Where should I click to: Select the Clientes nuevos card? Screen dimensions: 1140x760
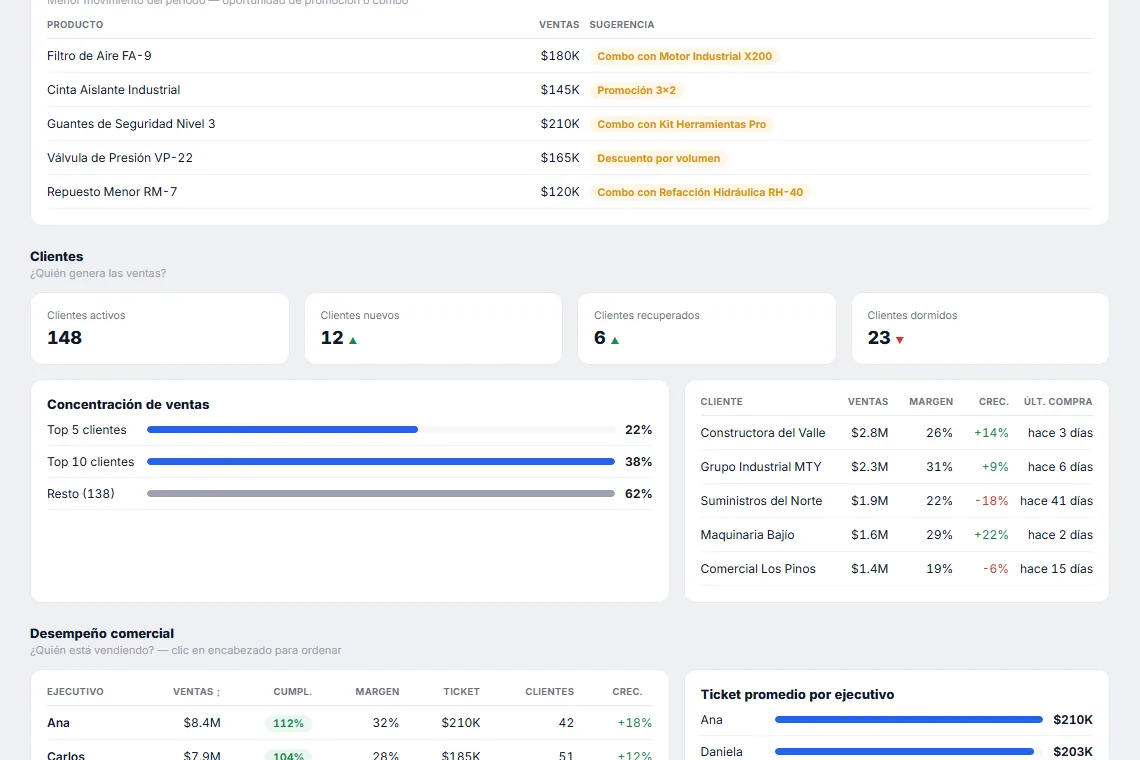pos(433,329)
